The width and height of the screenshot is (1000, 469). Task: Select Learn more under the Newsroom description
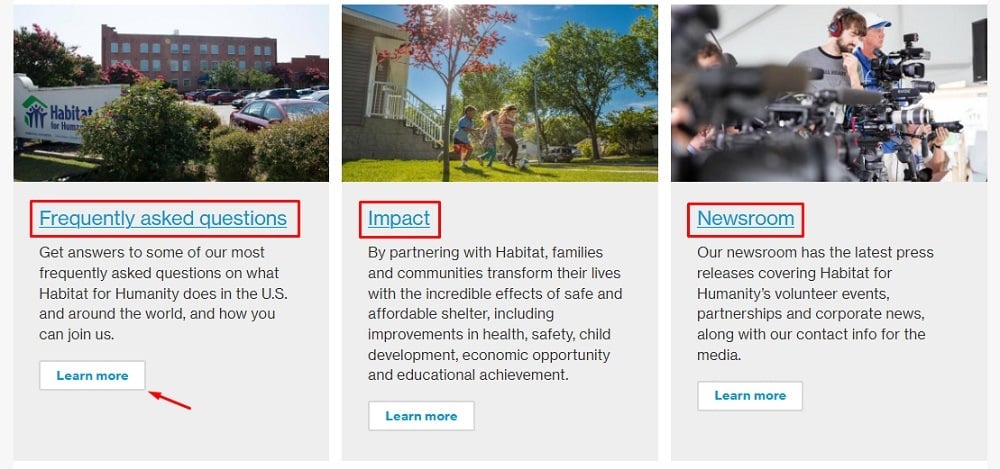click(x=750, y=396)
